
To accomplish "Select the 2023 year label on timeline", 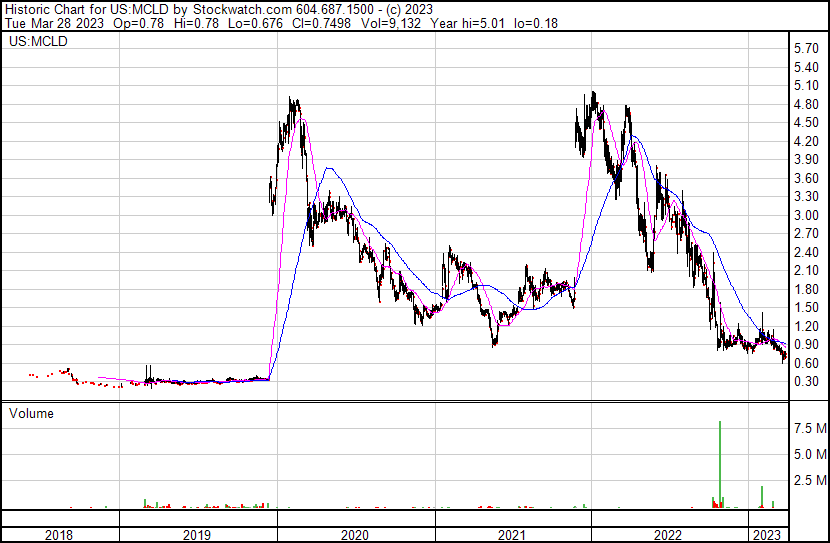I will click(768, 535).
